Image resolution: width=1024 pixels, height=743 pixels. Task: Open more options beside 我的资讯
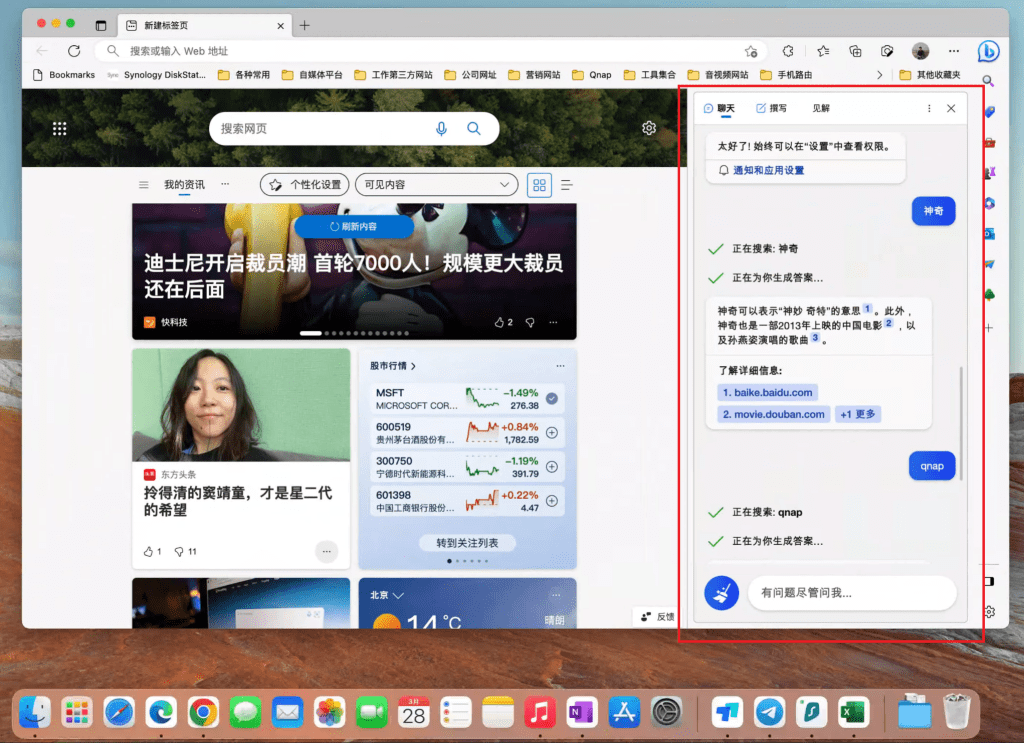[x=225, y=184]
